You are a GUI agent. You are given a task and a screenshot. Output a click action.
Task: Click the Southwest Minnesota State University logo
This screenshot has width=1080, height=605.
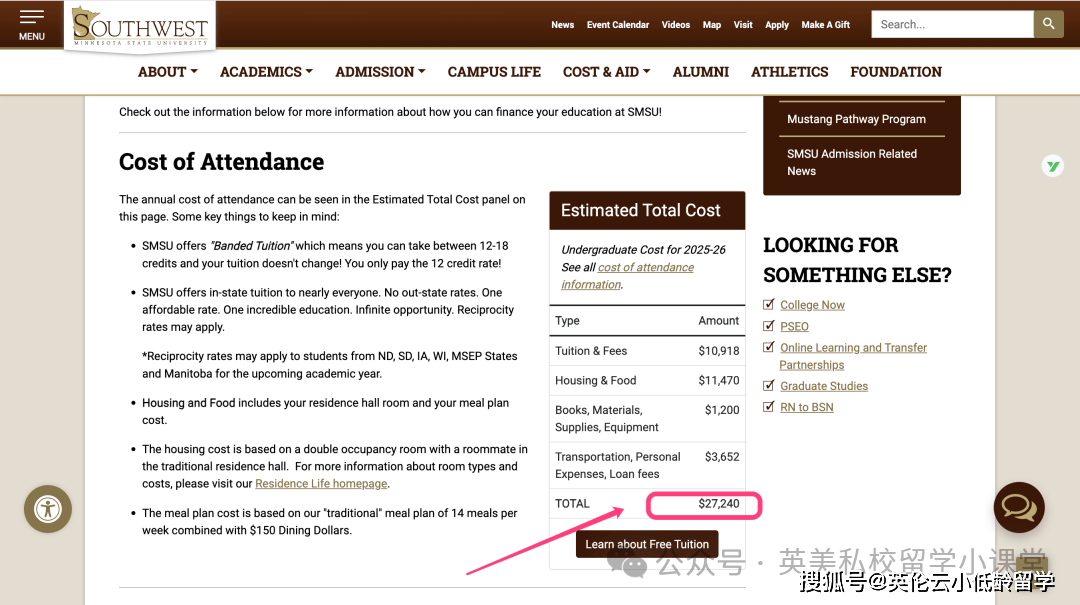tap(140, 26)
